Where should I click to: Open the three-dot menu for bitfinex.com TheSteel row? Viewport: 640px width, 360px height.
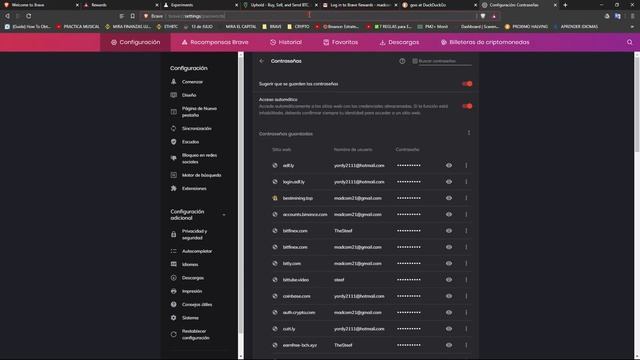pyautogui.click(x=466, y=231)
